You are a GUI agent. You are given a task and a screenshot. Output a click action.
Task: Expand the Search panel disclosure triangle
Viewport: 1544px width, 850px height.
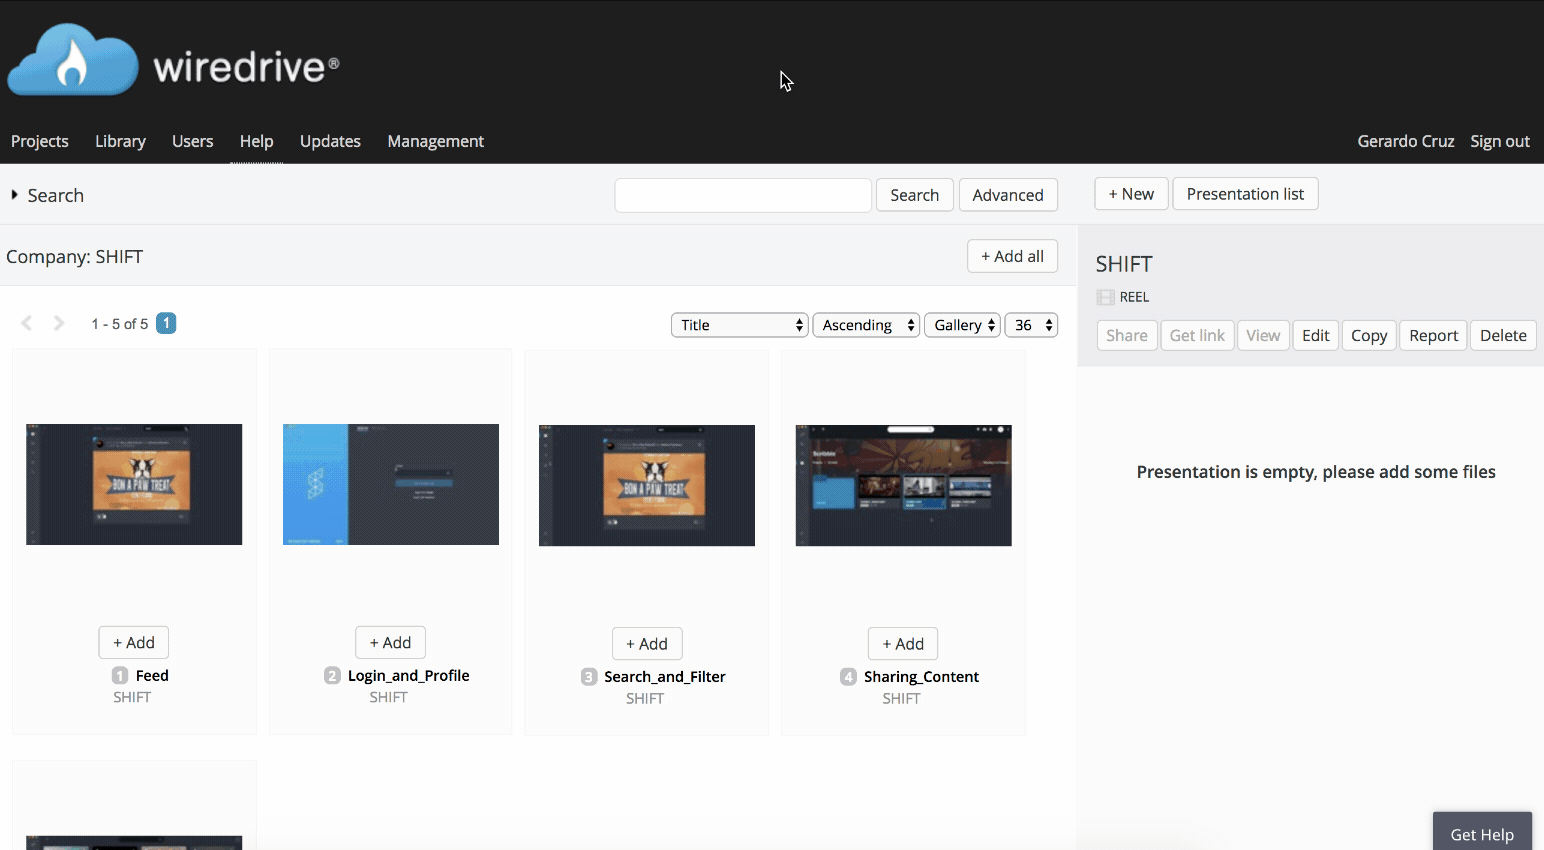coord(16,195)
